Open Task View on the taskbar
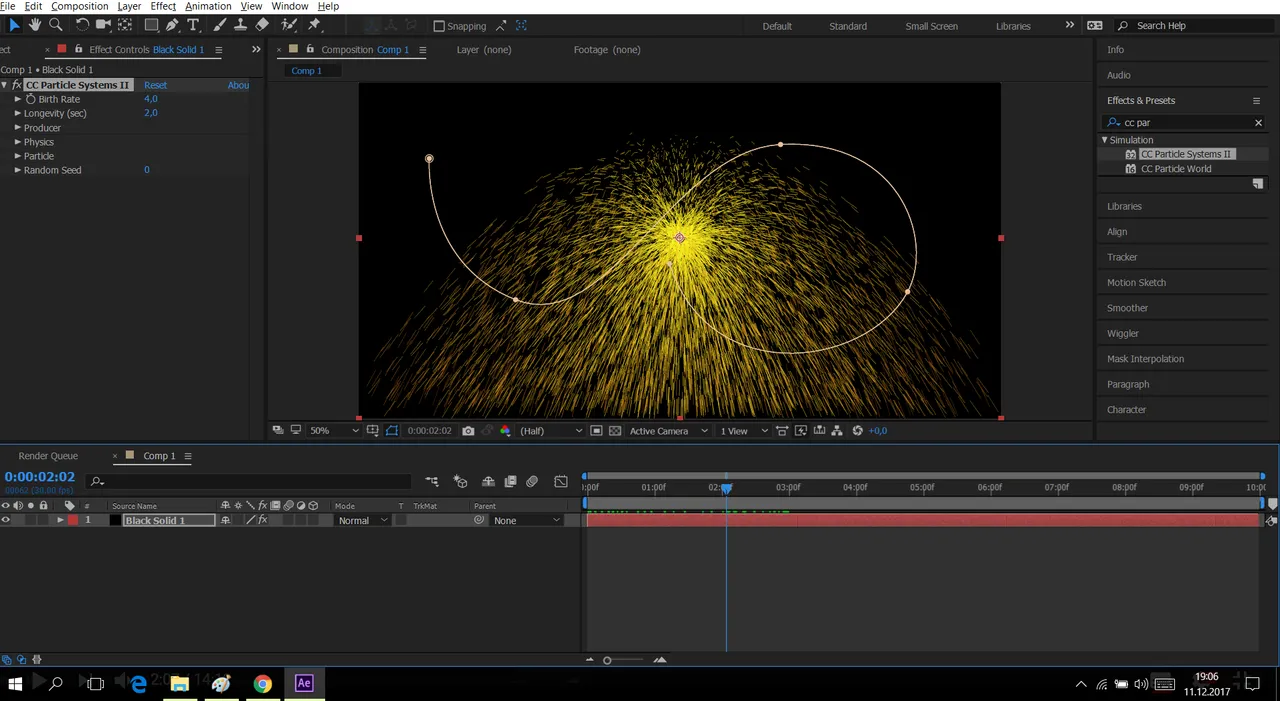 [x=96, y=684]
